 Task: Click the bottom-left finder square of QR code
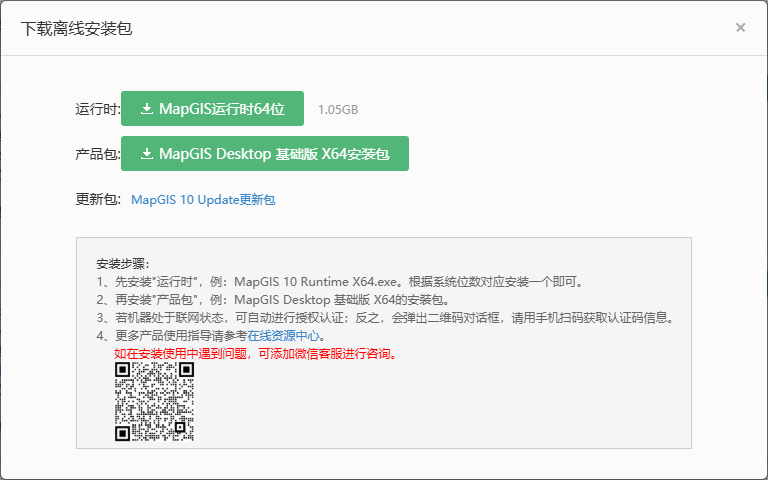click(122, 433)
